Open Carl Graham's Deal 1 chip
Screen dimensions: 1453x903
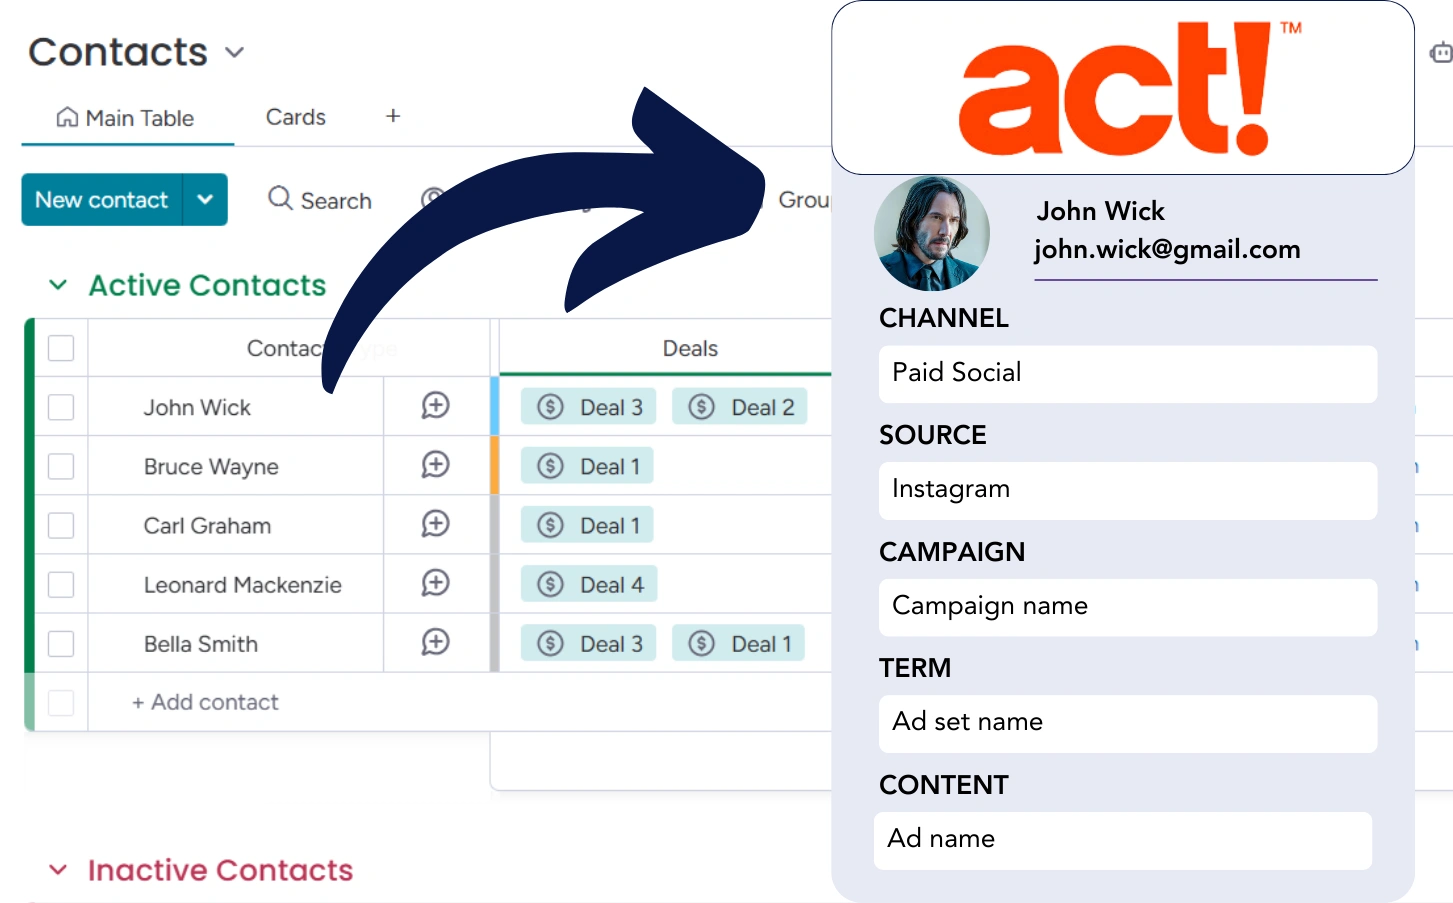587,525
